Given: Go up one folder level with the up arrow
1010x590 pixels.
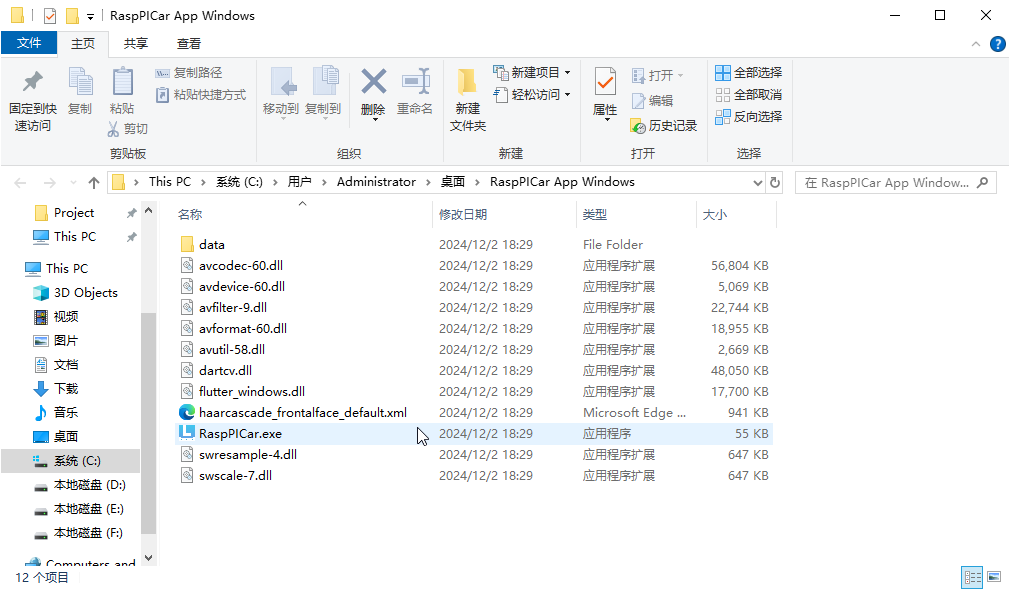Looking at the screenshot, I should [94, 183].
